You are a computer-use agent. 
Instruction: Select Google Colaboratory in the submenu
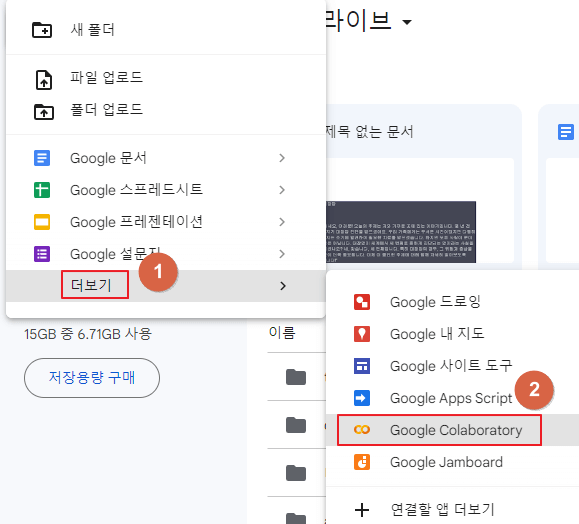tap(453, 430)
